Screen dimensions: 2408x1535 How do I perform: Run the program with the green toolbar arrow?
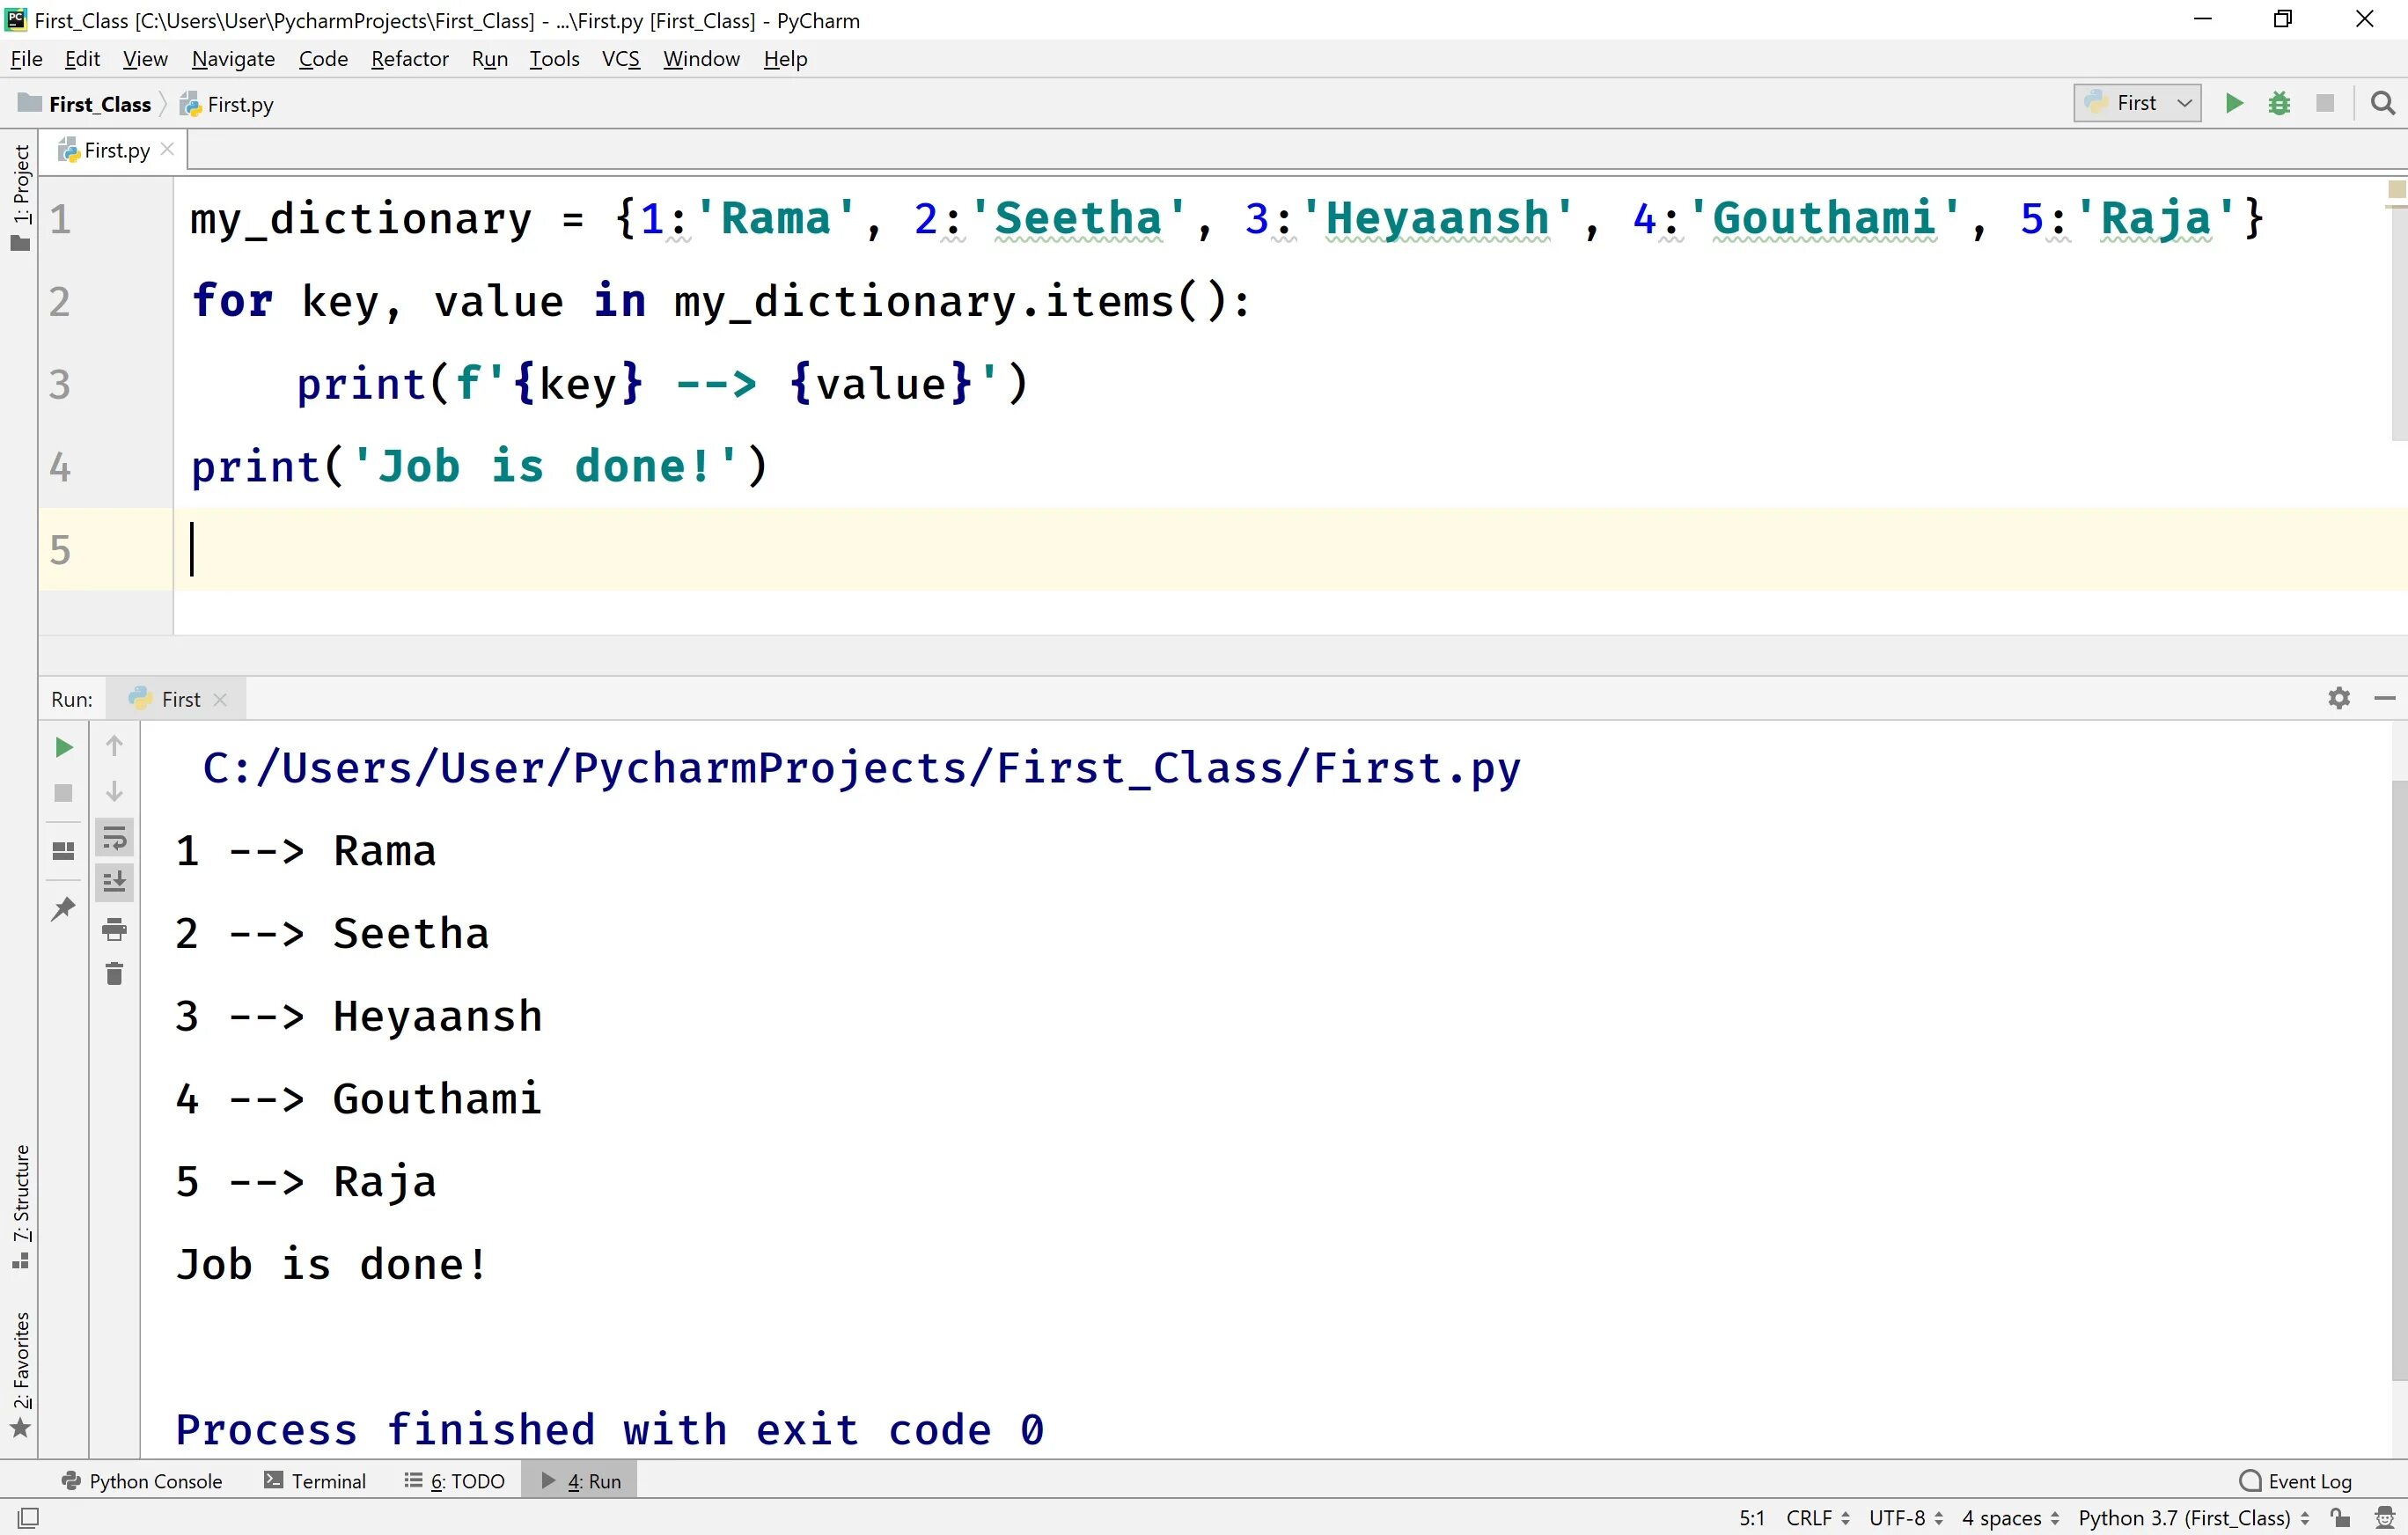(2233, 103)
